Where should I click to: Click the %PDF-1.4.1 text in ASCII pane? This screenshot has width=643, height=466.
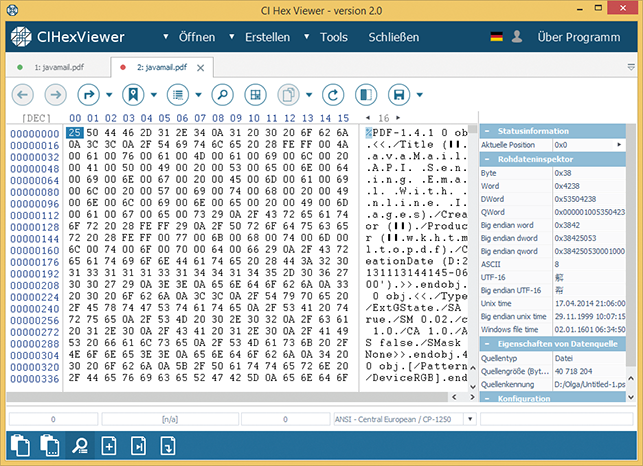click(399, 133)
